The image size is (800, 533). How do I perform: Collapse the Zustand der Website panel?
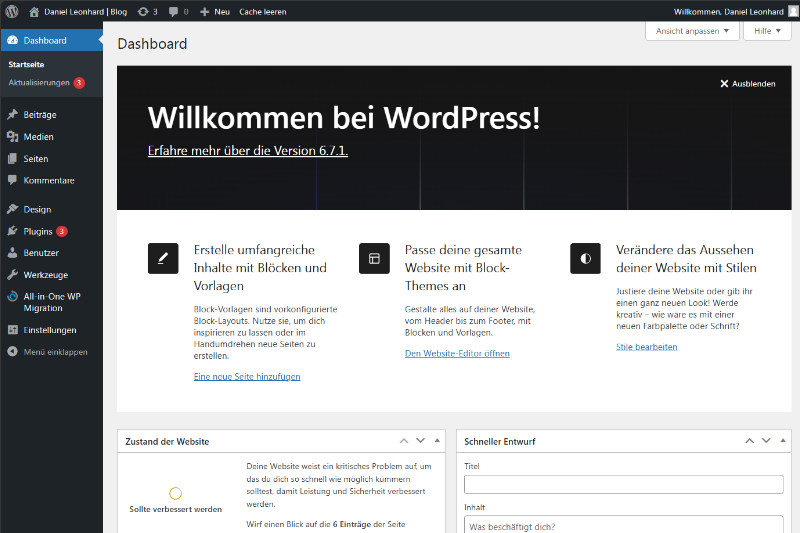(x=437, y=441)
